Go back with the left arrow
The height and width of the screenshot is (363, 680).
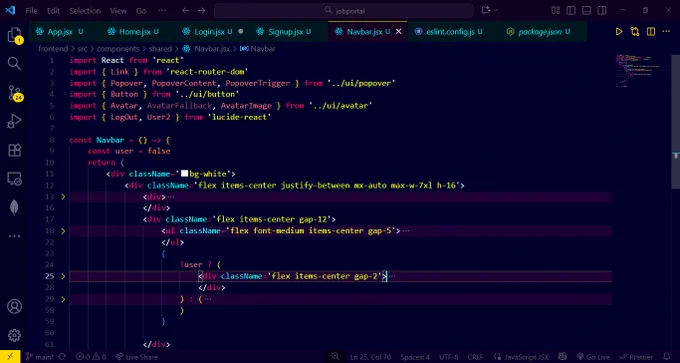tap(186, 10)
